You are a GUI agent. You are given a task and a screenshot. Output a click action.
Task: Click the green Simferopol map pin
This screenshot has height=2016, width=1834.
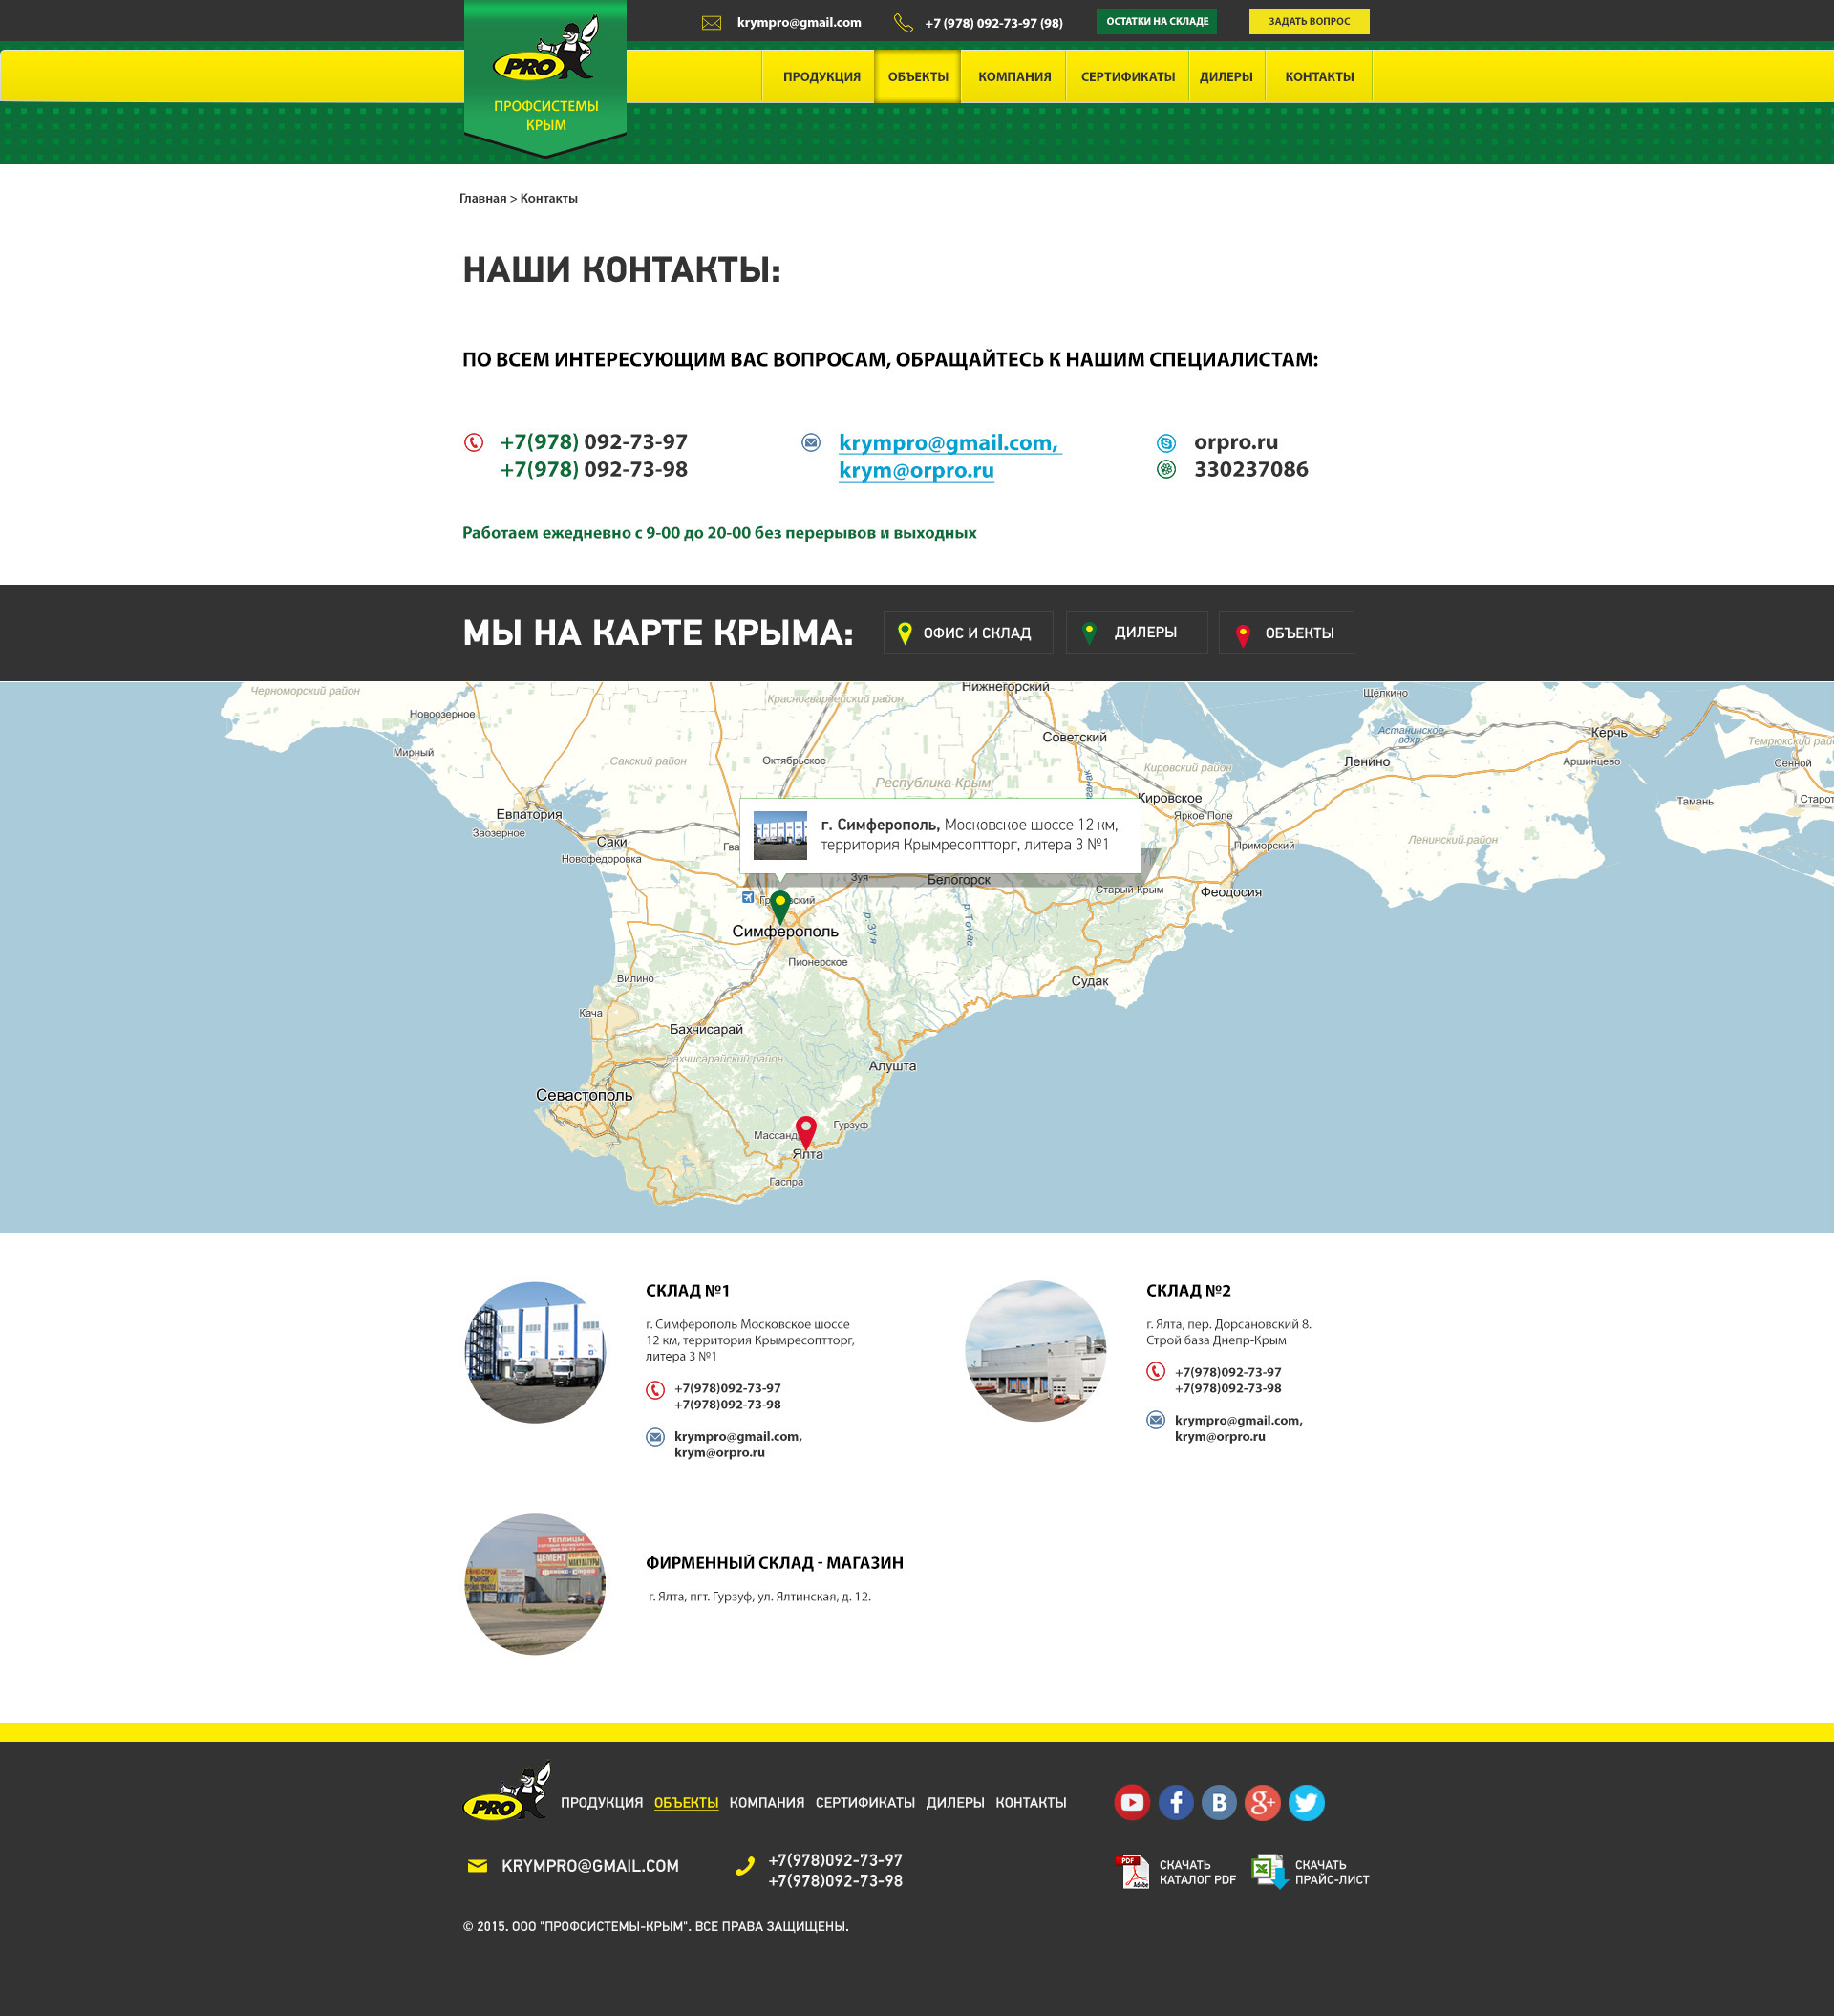[780, 905]
